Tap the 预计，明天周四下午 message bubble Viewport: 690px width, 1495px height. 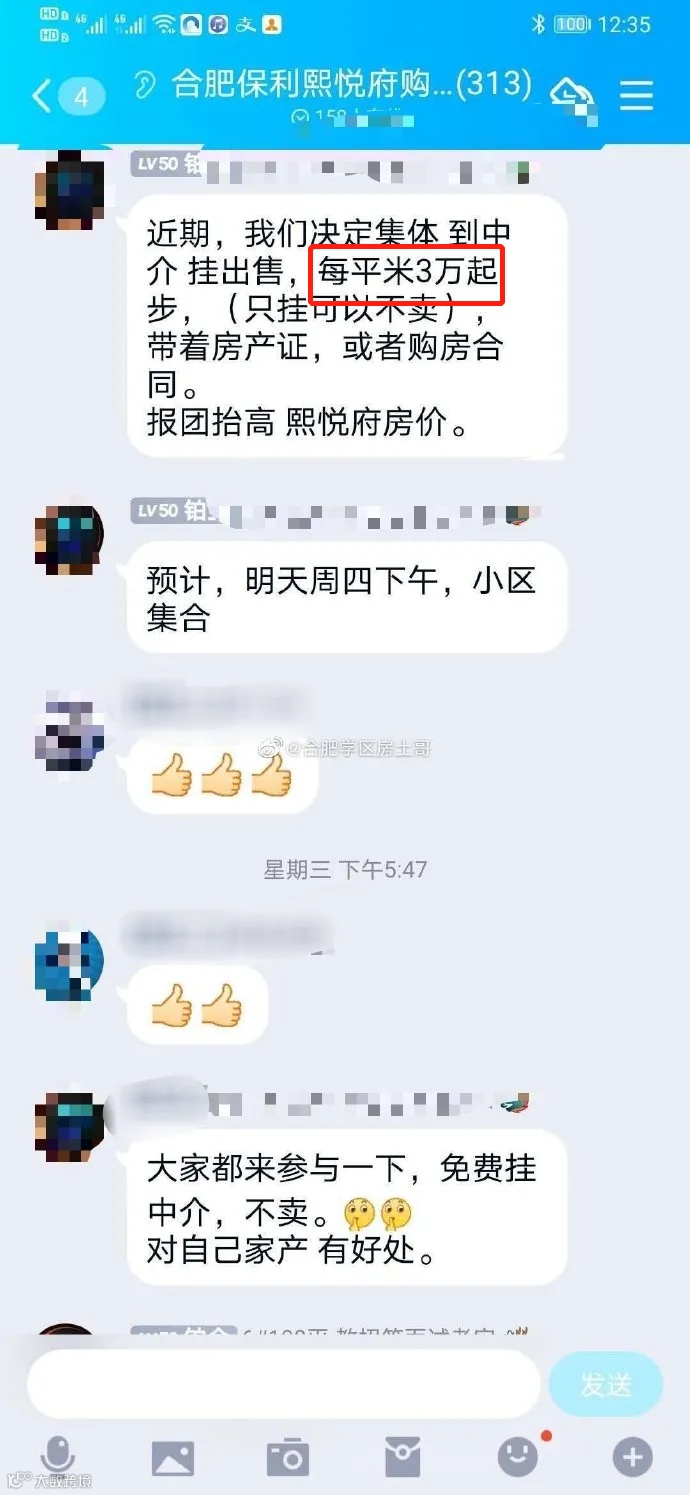347,597
